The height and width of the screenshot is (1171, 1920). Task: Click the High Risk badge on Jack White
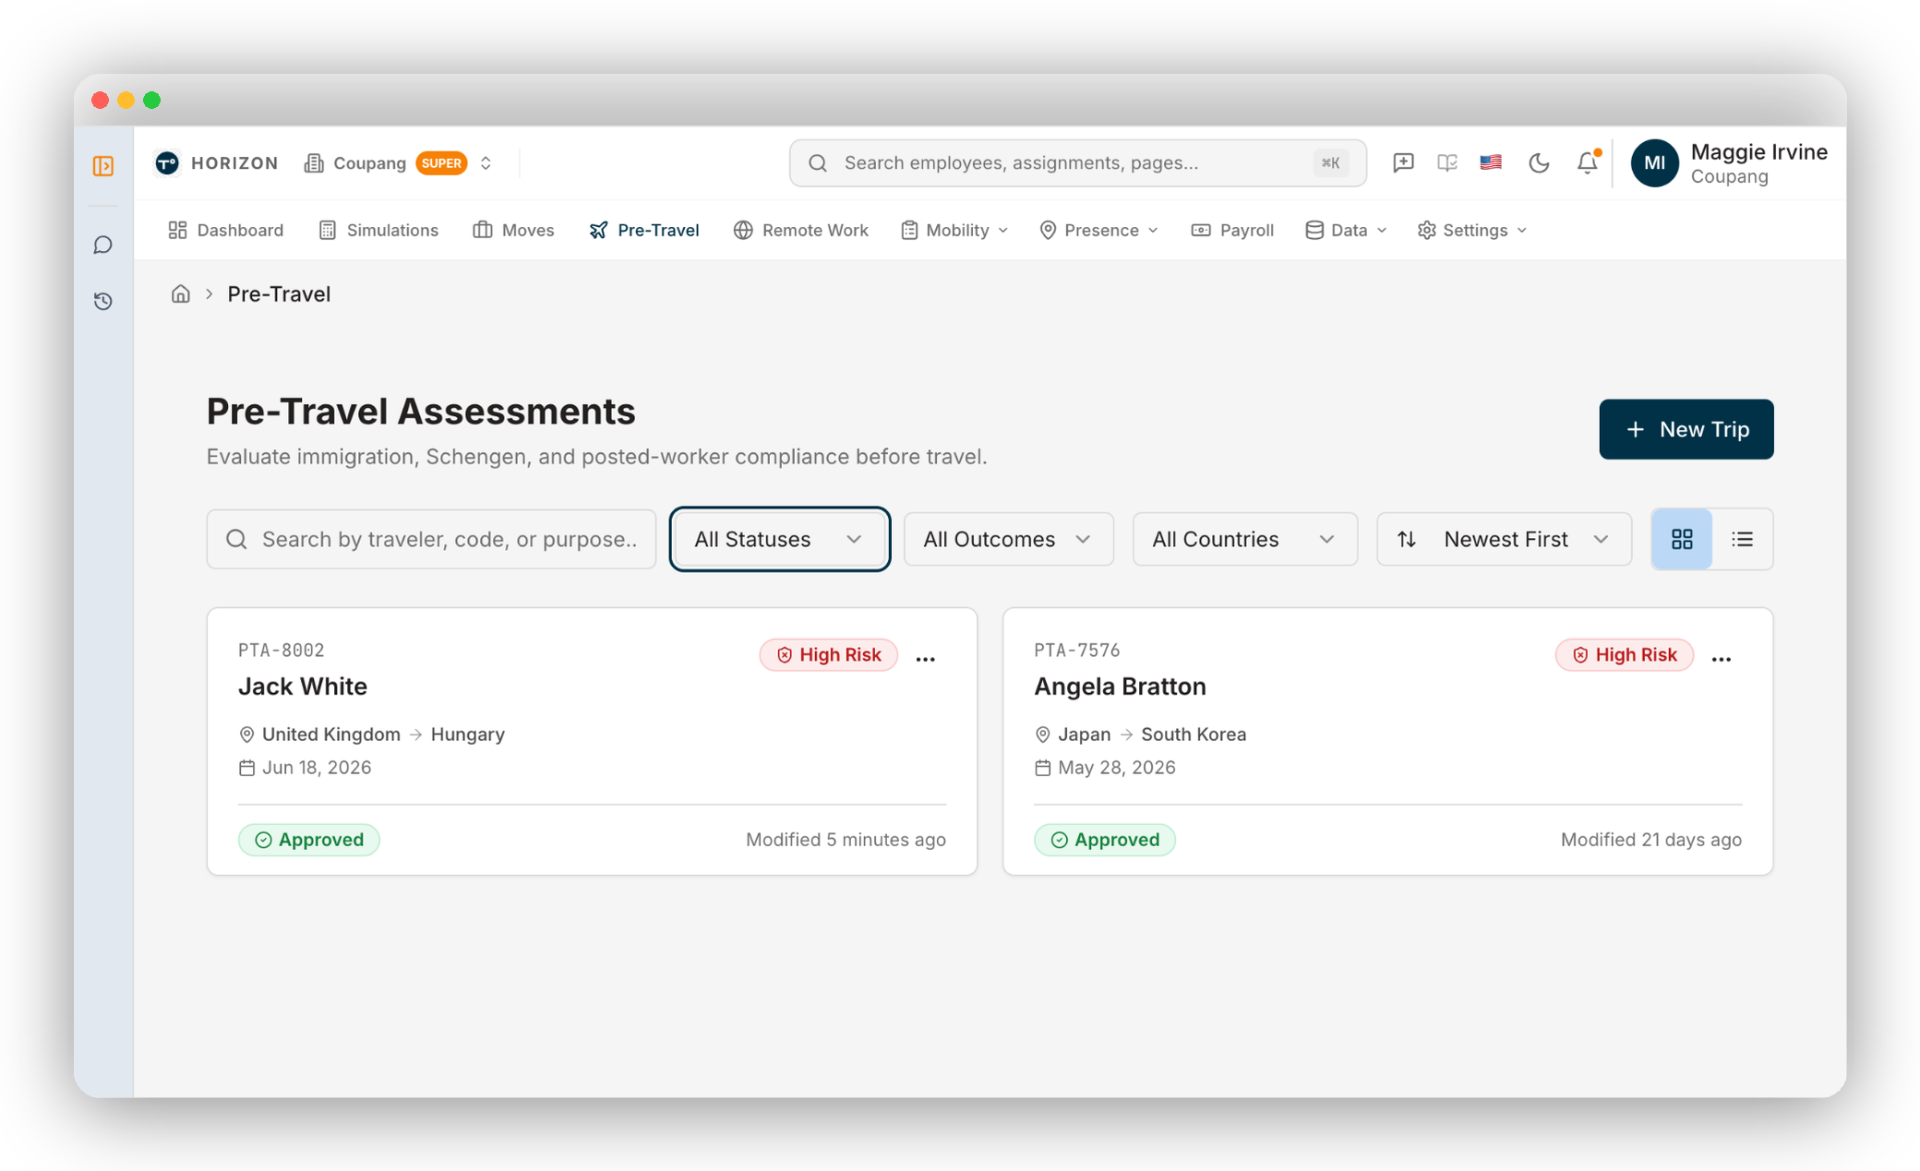click(x=829, y=655)
